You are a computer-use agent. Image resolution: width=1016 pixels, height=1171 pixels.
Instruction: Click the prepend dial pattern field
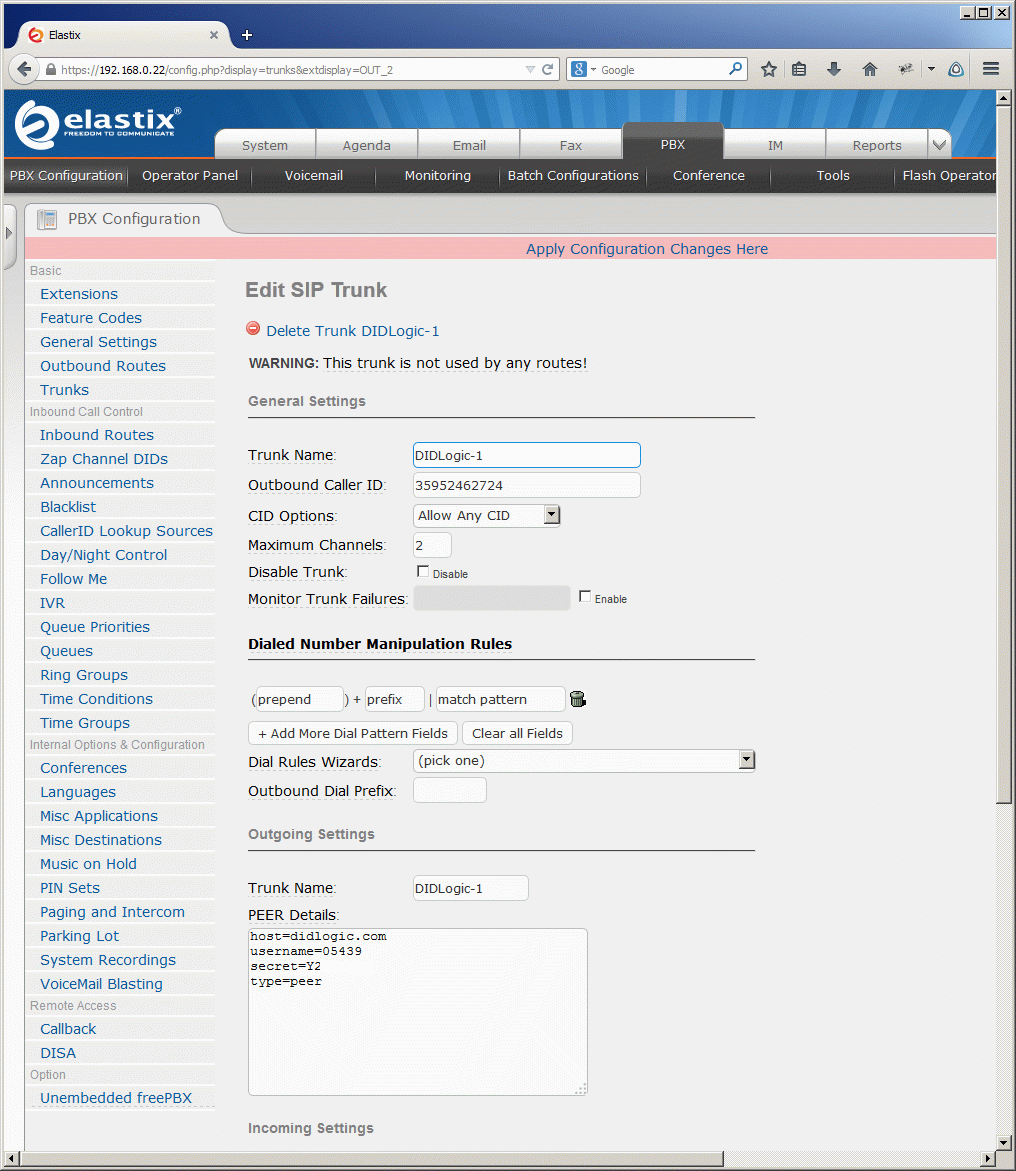(299, 699)
